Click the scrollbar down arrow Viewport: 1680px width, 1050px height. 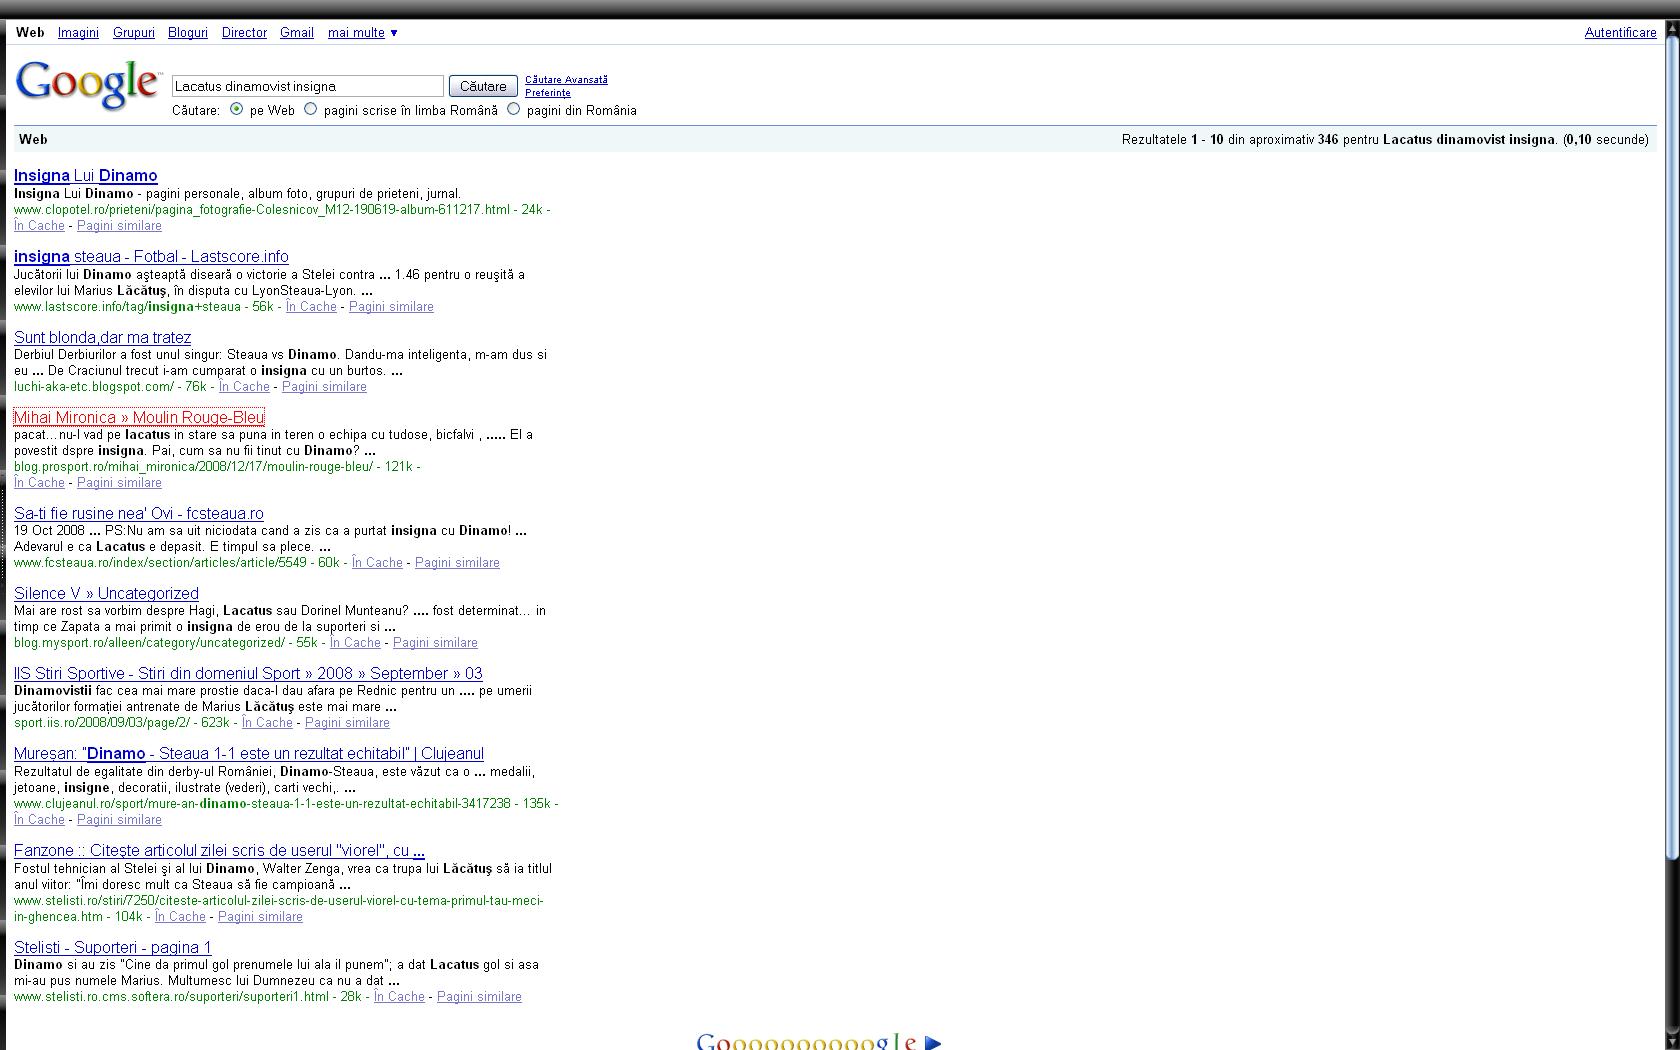1670,1040
